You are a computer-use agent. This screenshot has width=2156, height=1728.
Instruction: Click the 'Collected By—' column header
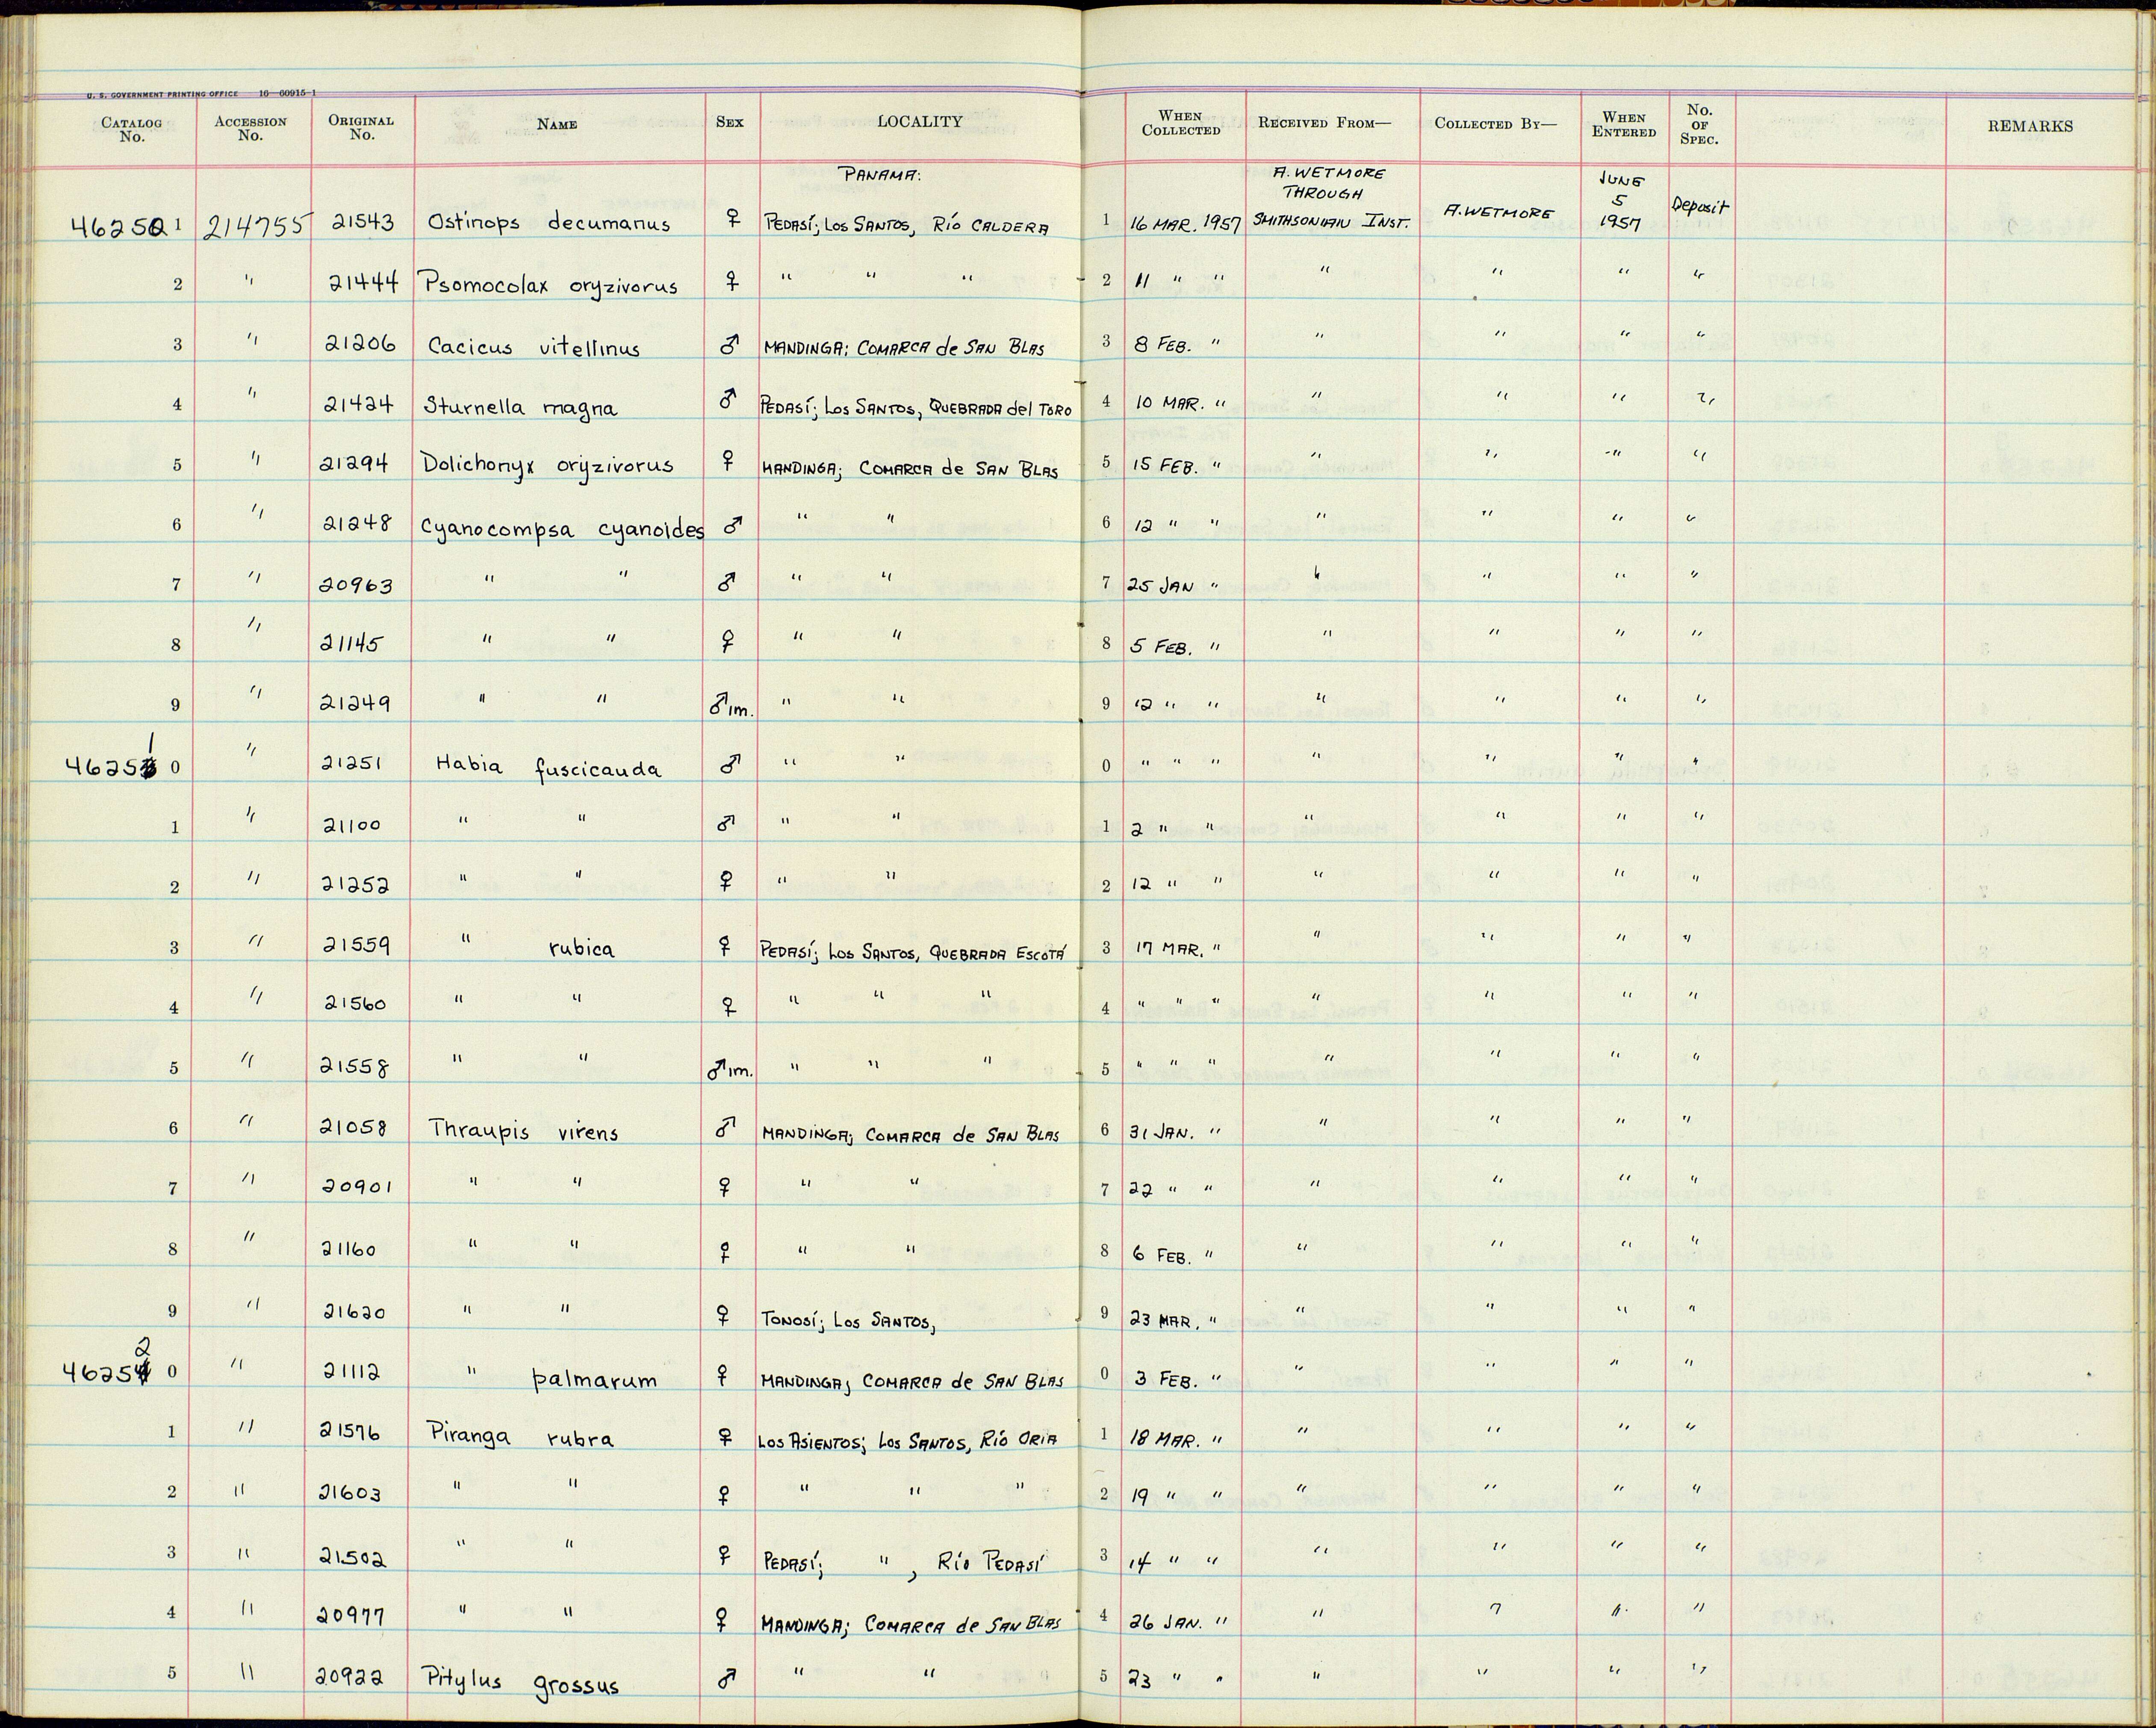coord(1495,124)
